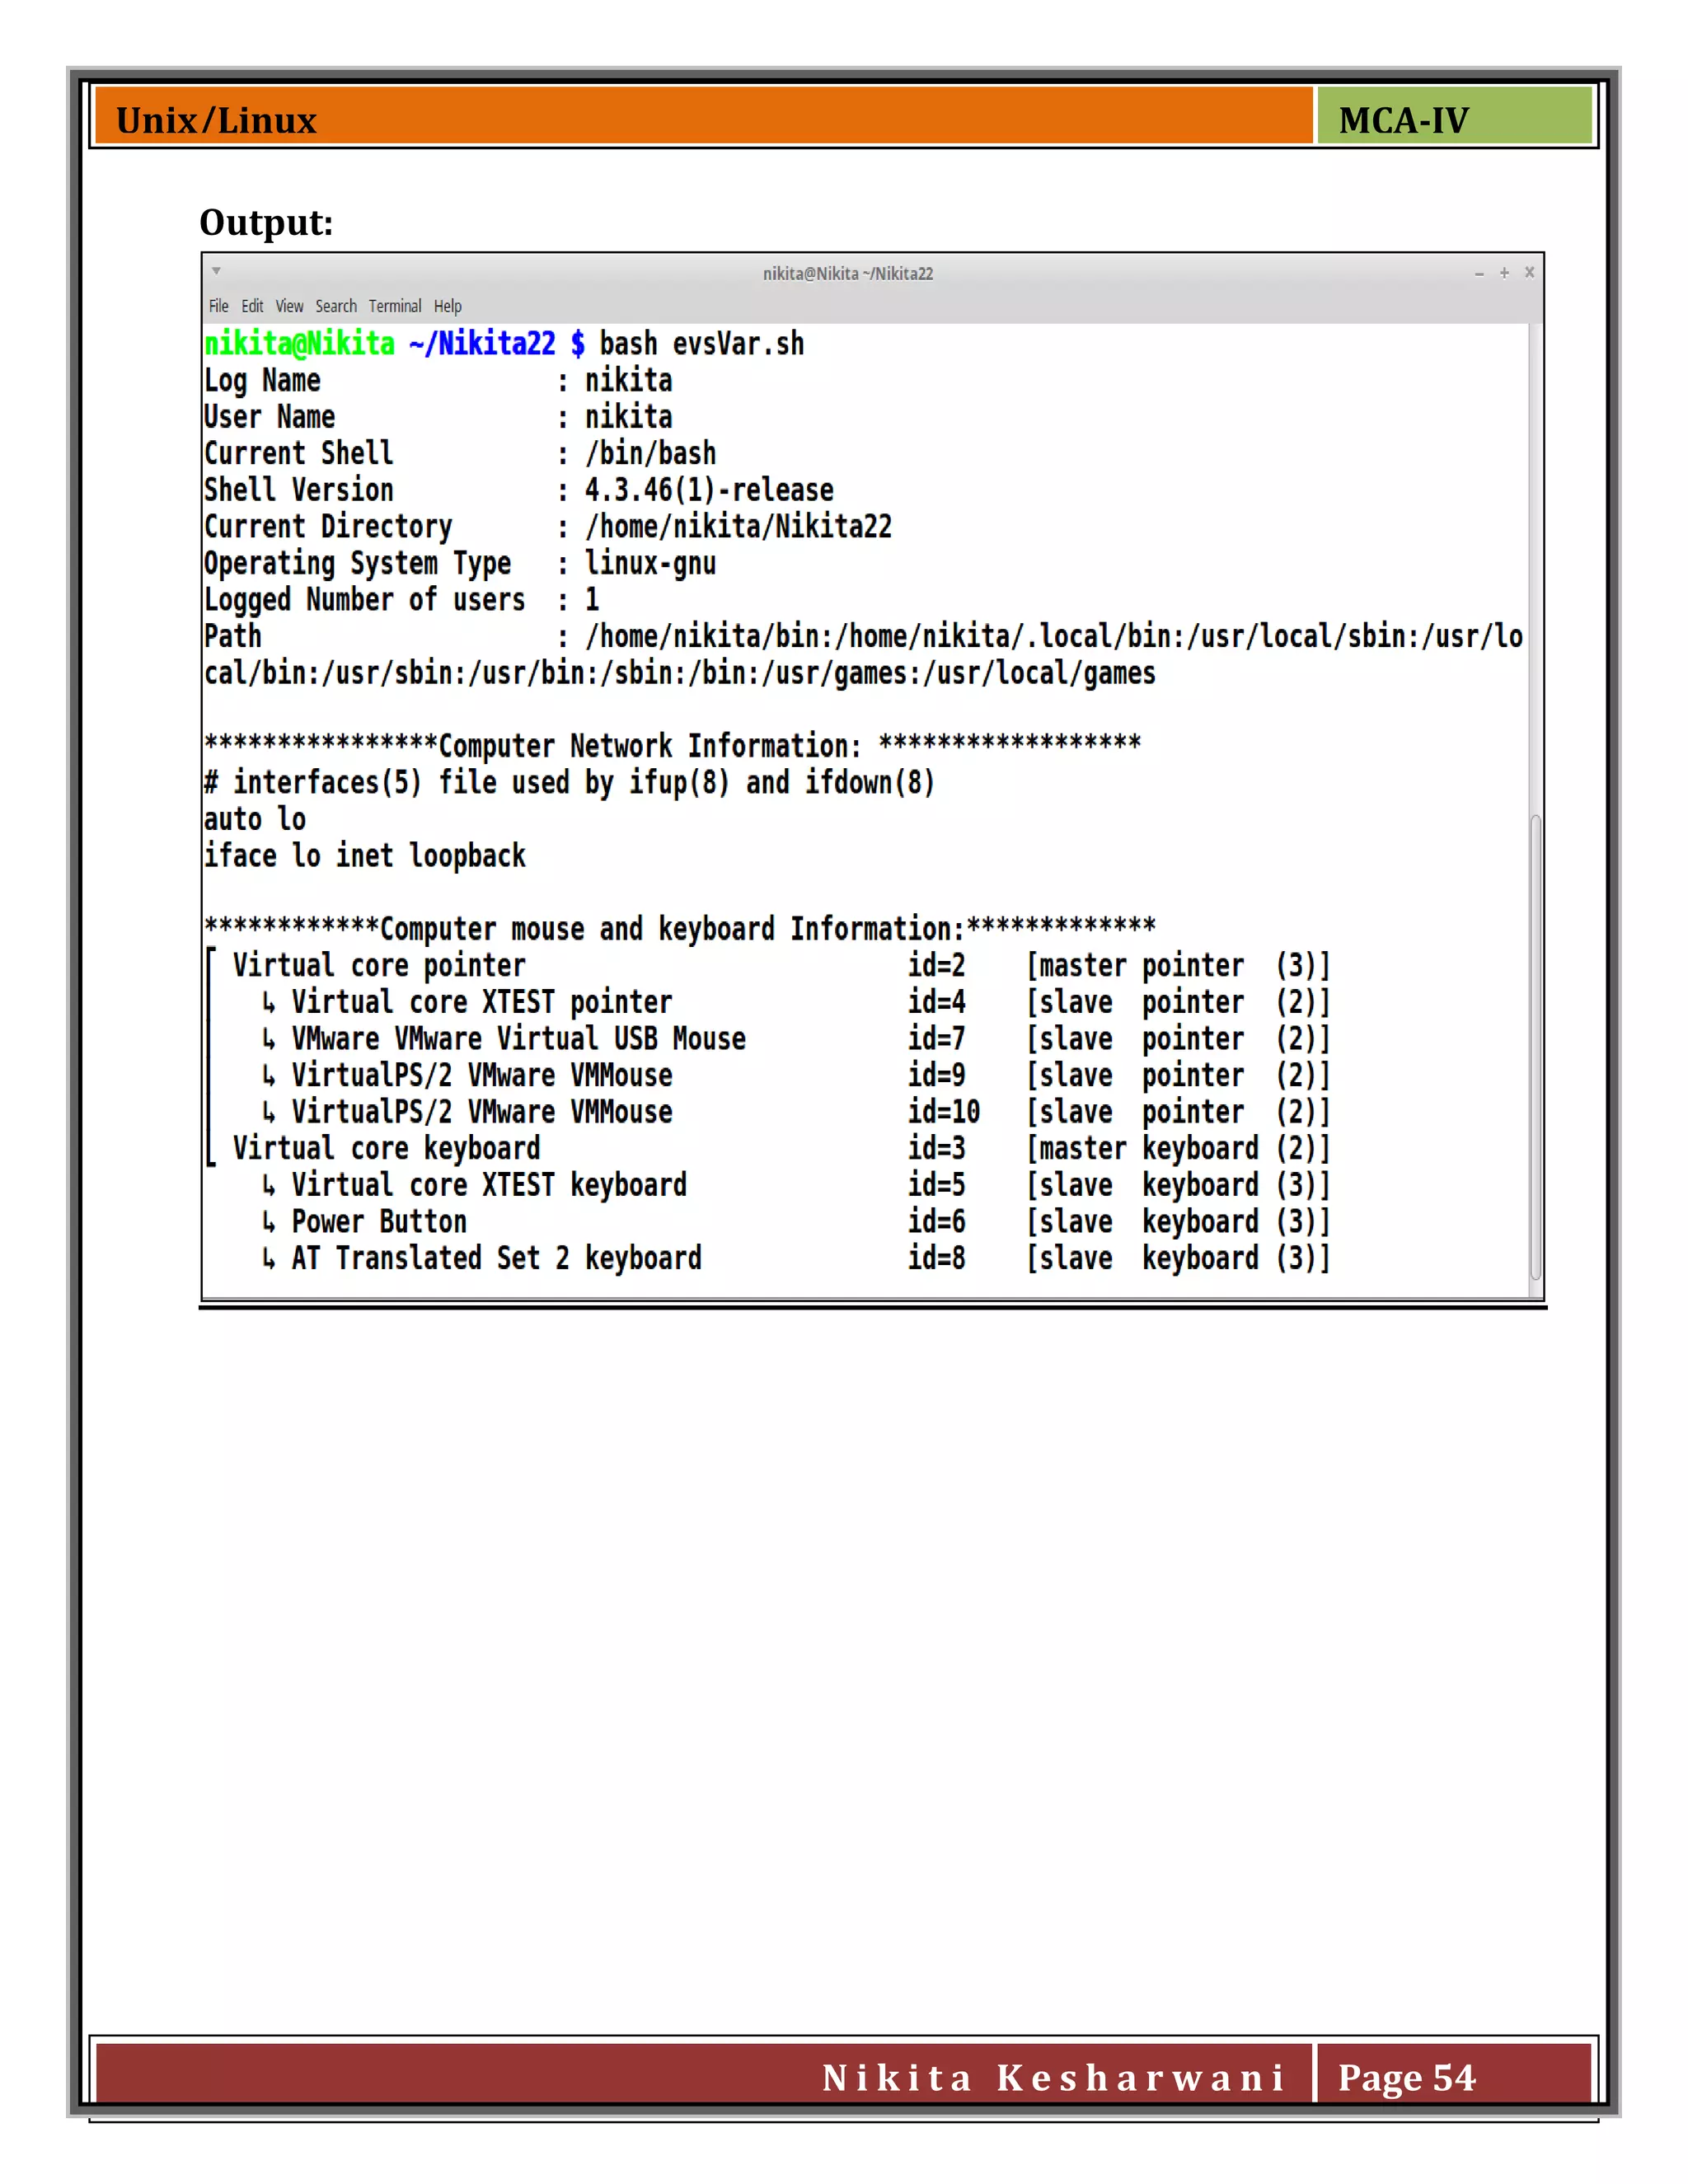The height and width of the screenshot is (2184, 1688).
Task: Click the terminal title 'nikita@Nikita ~/Nikita22'
Action: (848, 273)
